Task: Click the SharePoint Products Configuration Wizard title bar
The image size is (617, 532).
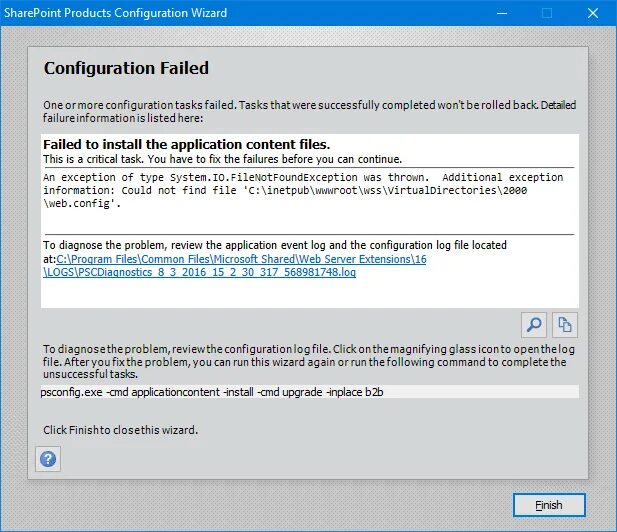Action: click(x=115, y=13)
